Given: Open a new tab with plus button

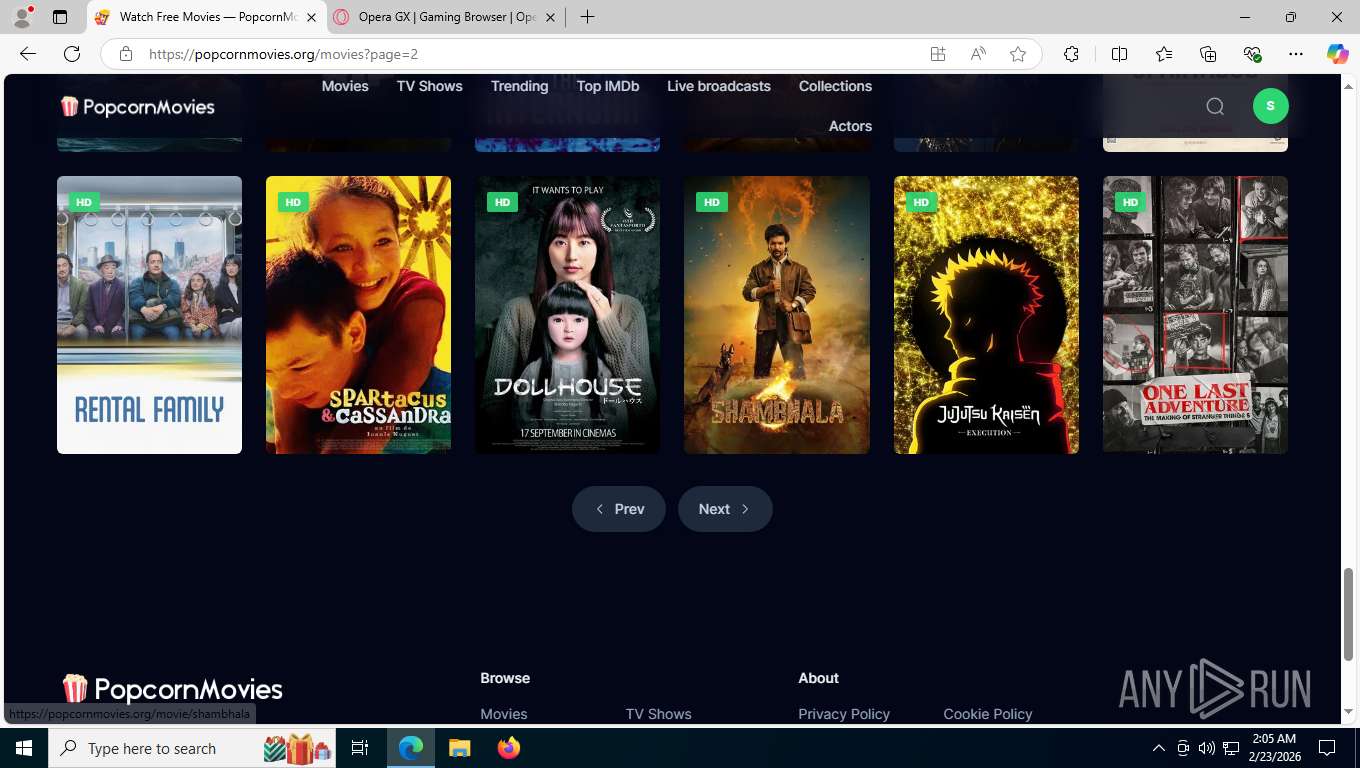Looking at the screenshot, I should pyautogui.click(x=587, y=17).
